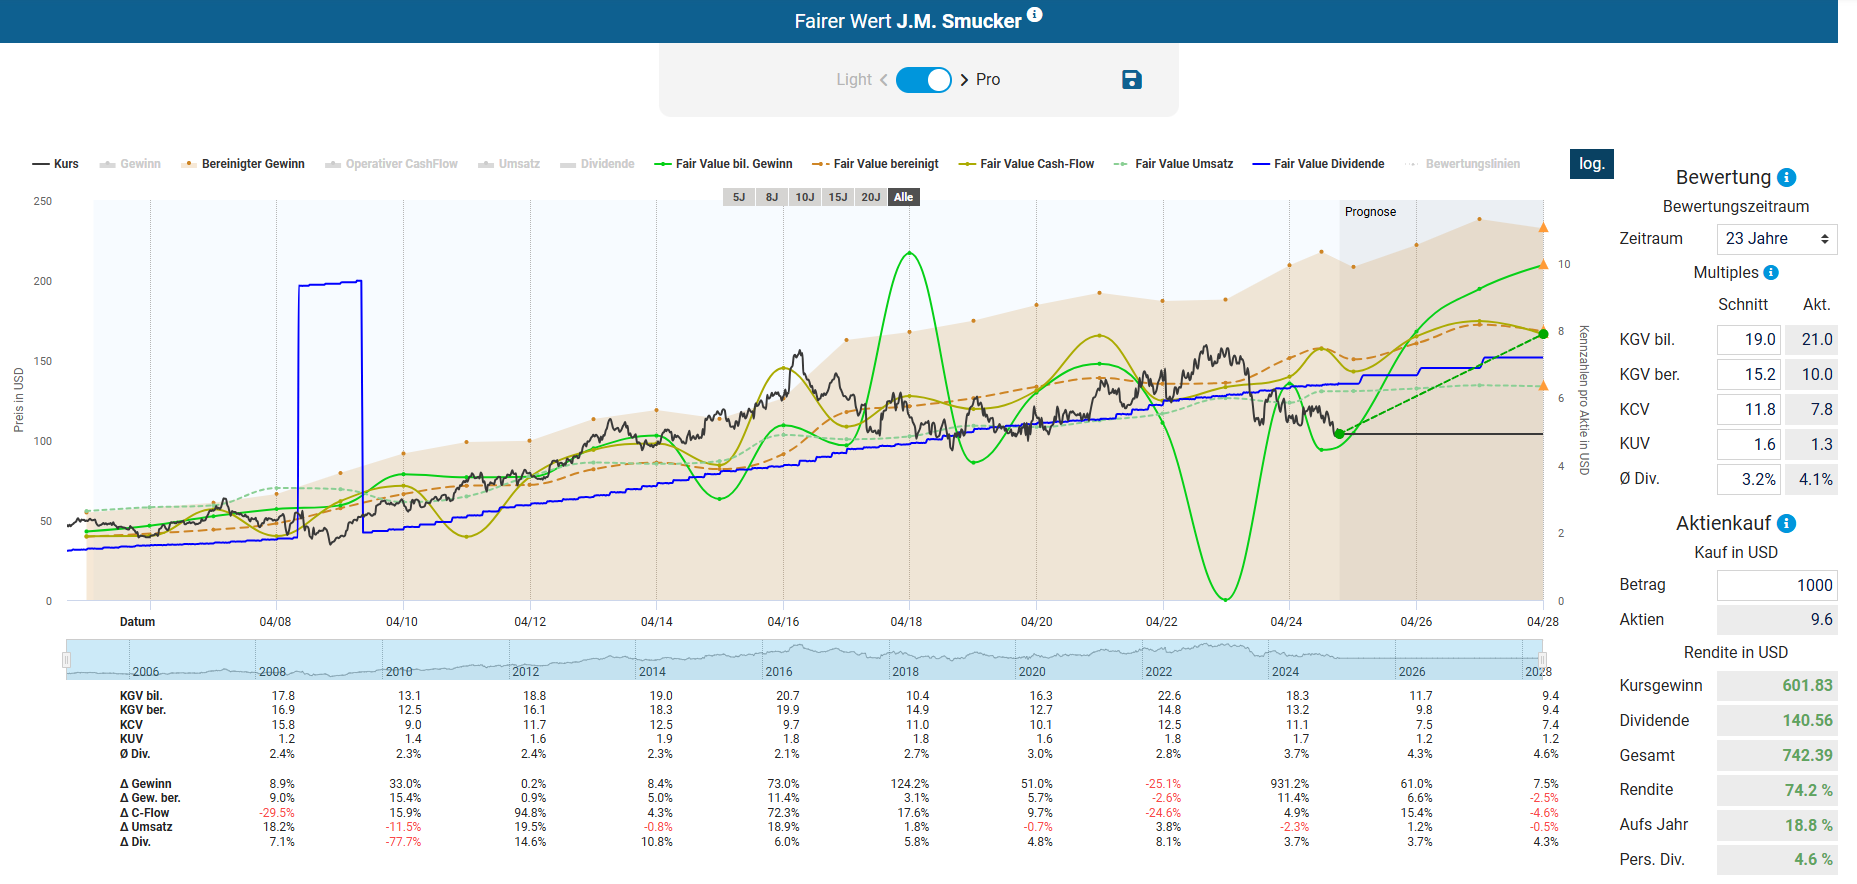
Task: Select the Alle time range tab
Action: (x=903, y=197)
